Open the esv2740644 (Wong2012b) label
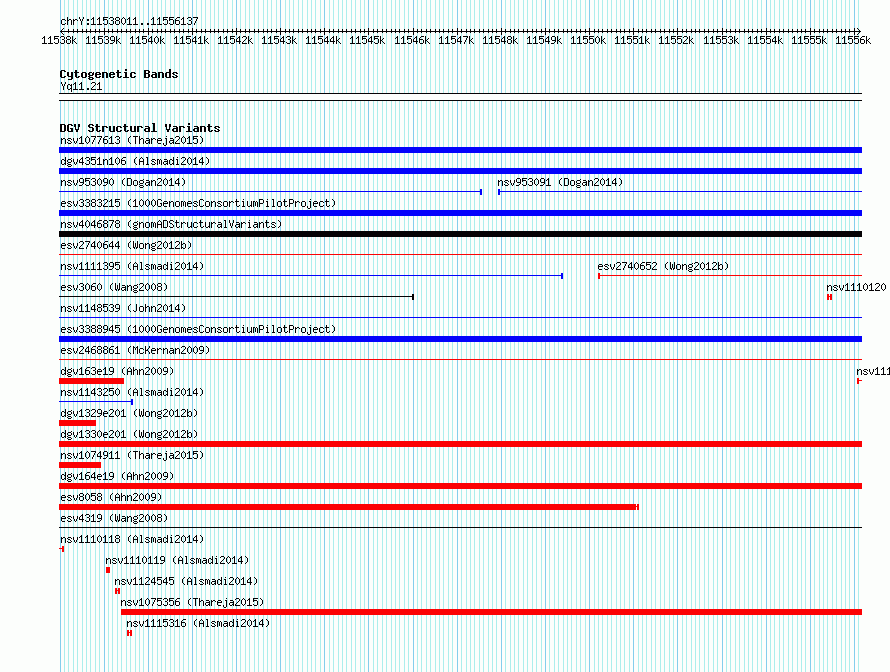 coord(126,245)
